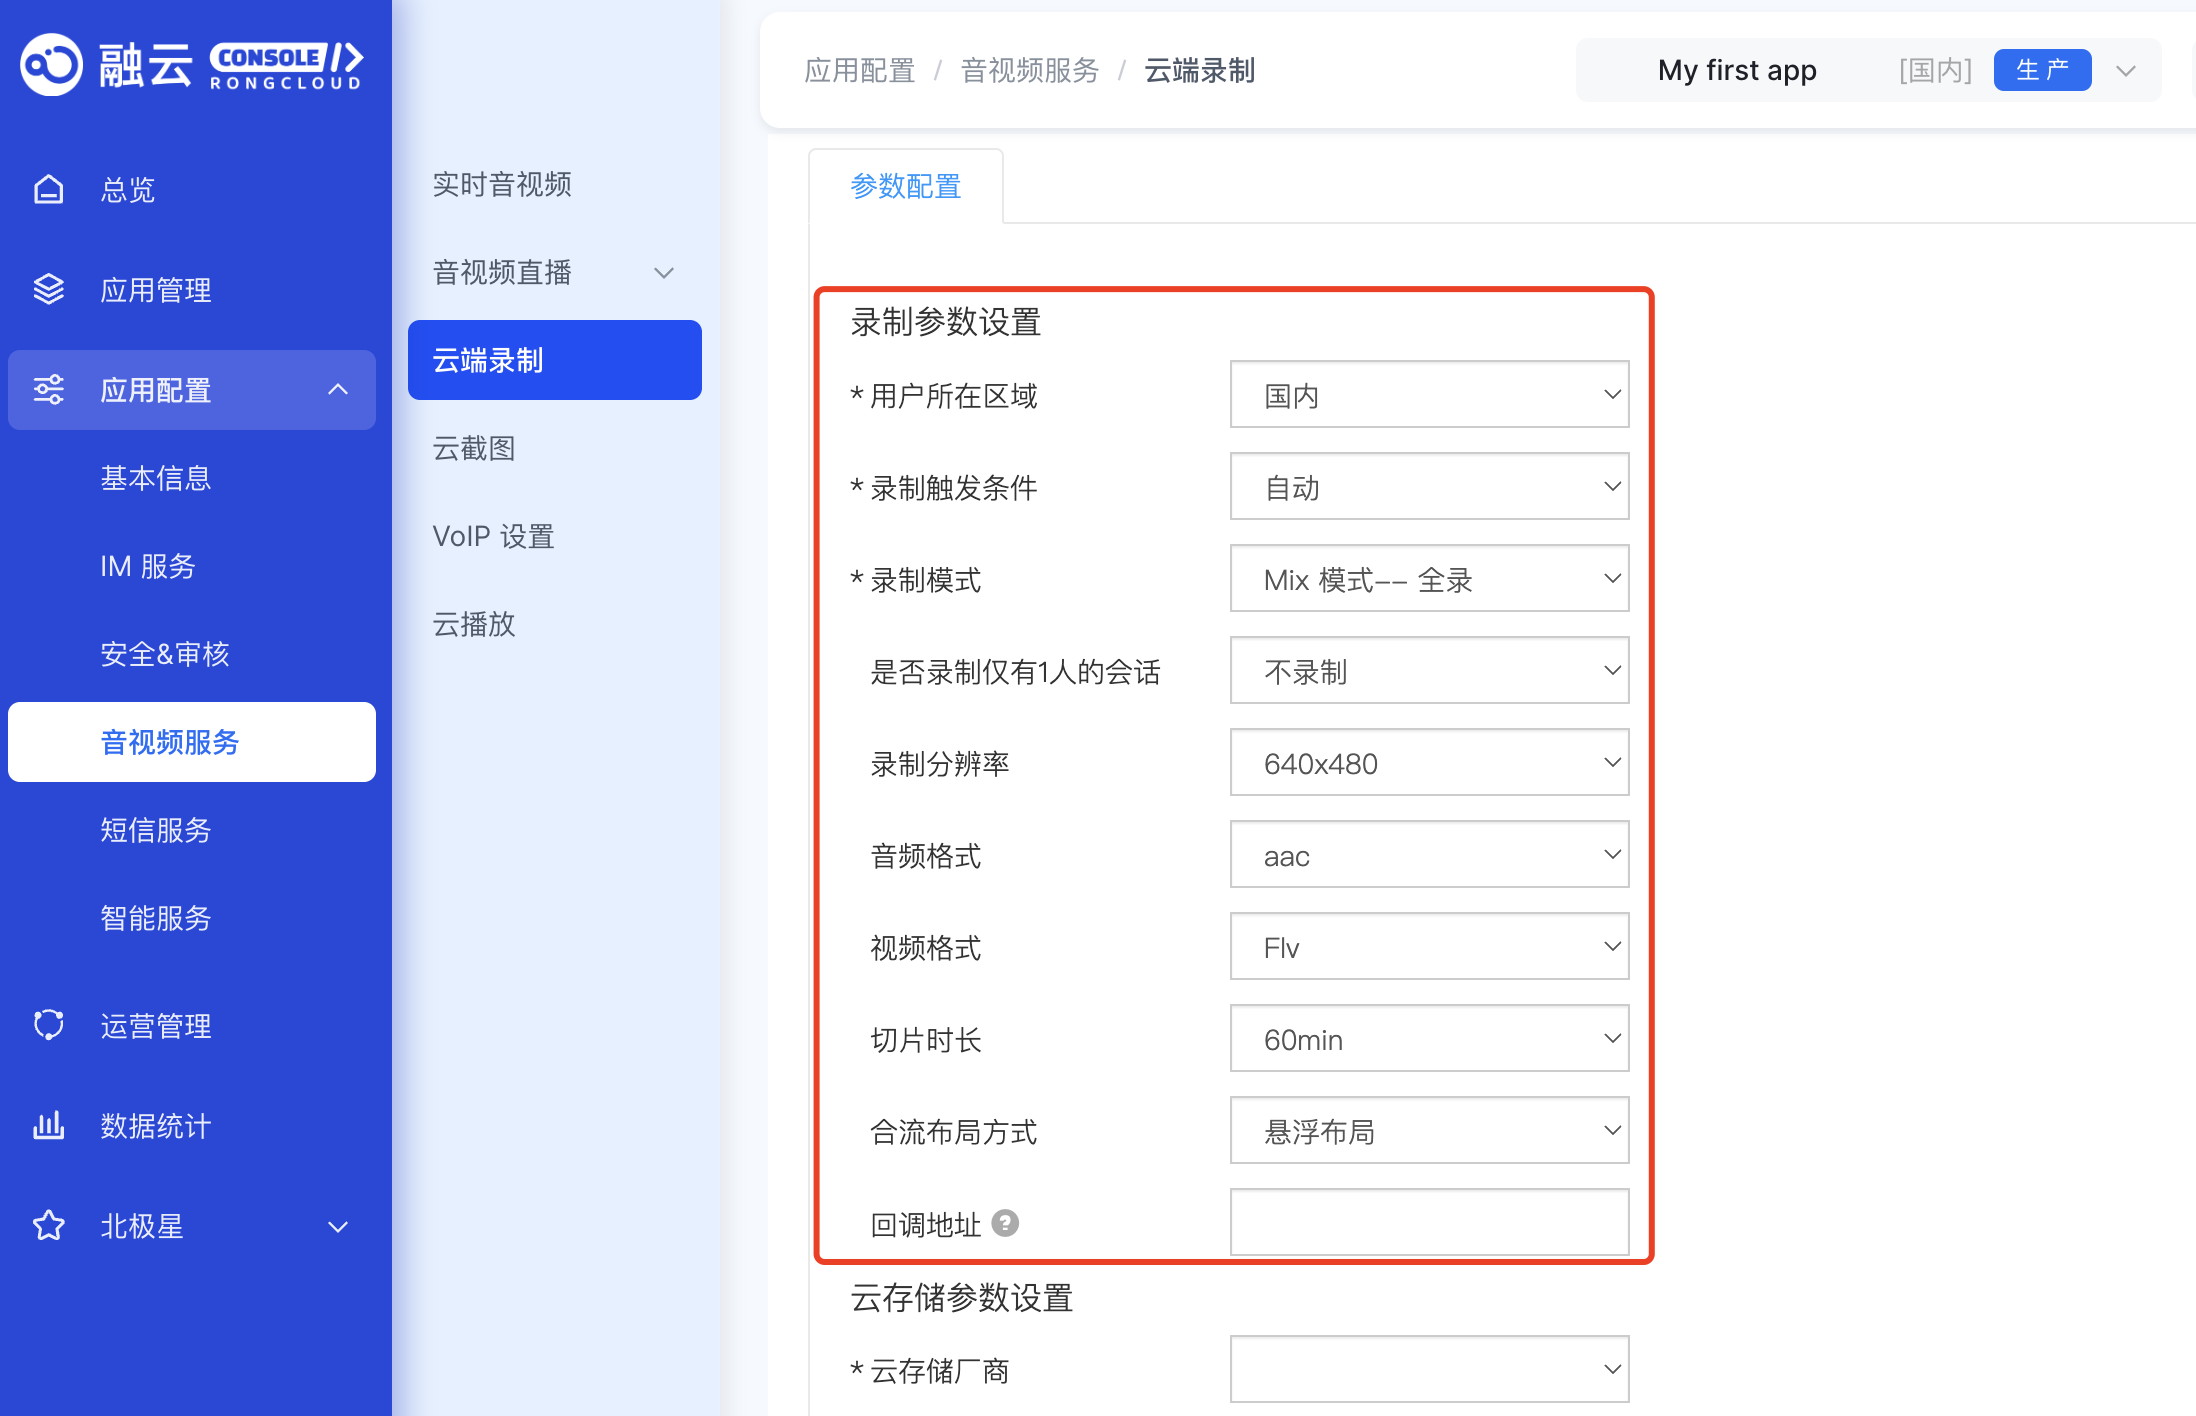Click the RongCloud console logo

[x=190, y=66]
